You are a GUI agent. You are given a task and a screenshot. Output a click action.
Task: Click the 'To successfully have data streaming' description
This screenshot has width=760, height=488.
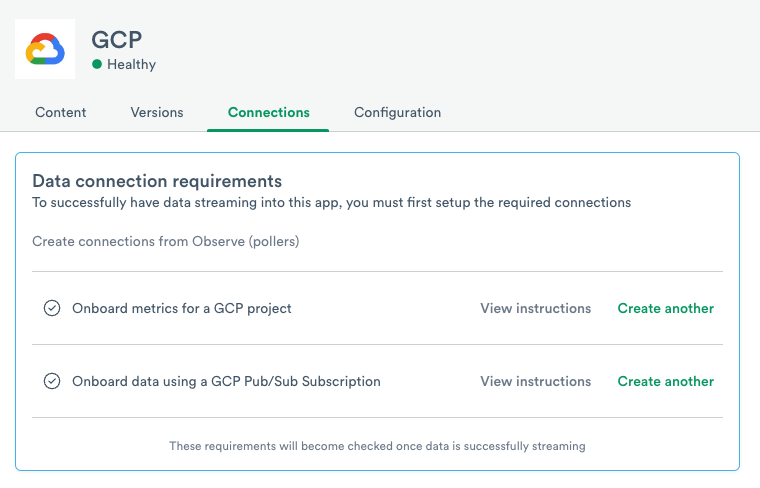tap(332, 203)
